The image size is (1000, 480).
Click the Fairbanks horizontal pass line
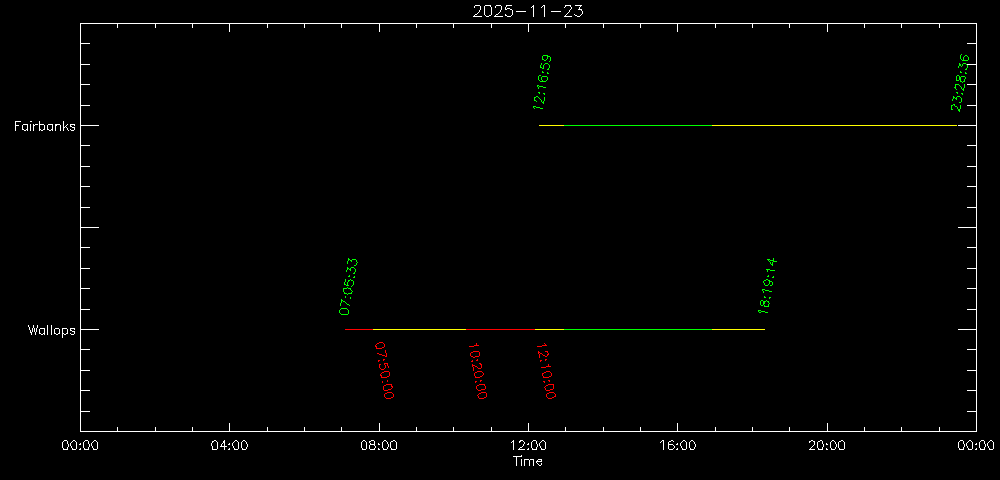[750, 125]
